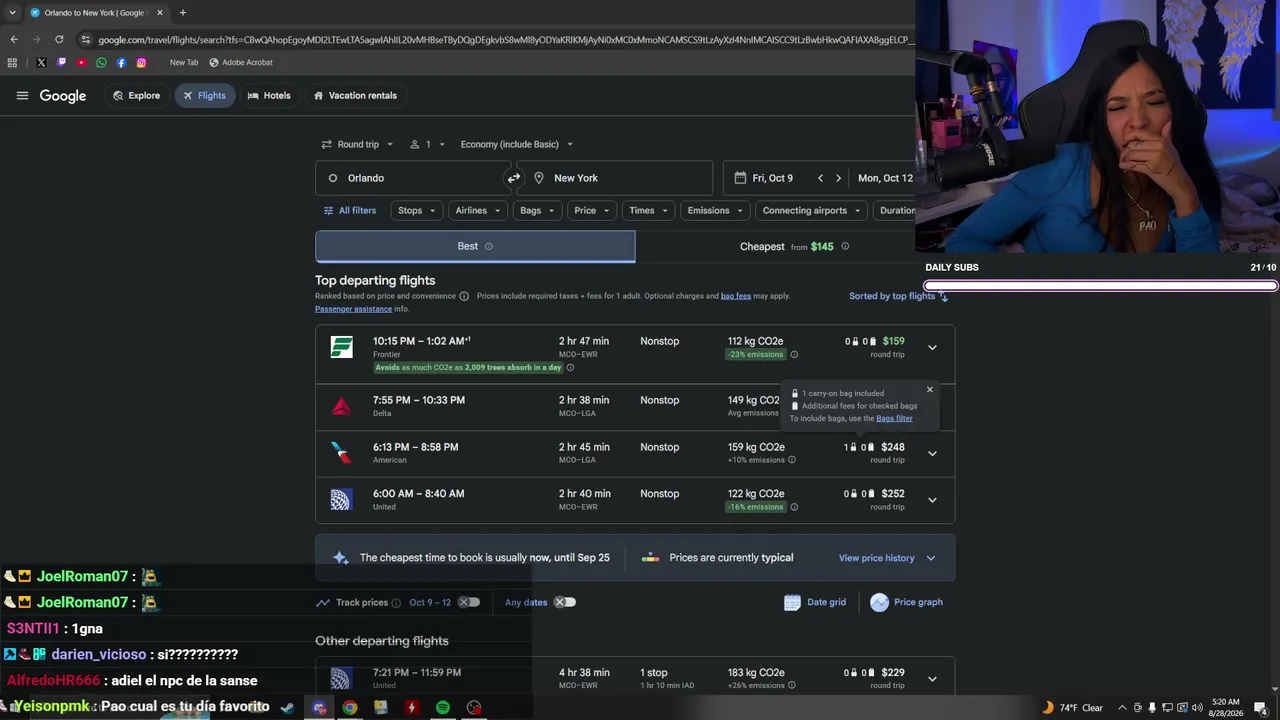
Task: Open the Emissions filter
Action: (715, 210)
